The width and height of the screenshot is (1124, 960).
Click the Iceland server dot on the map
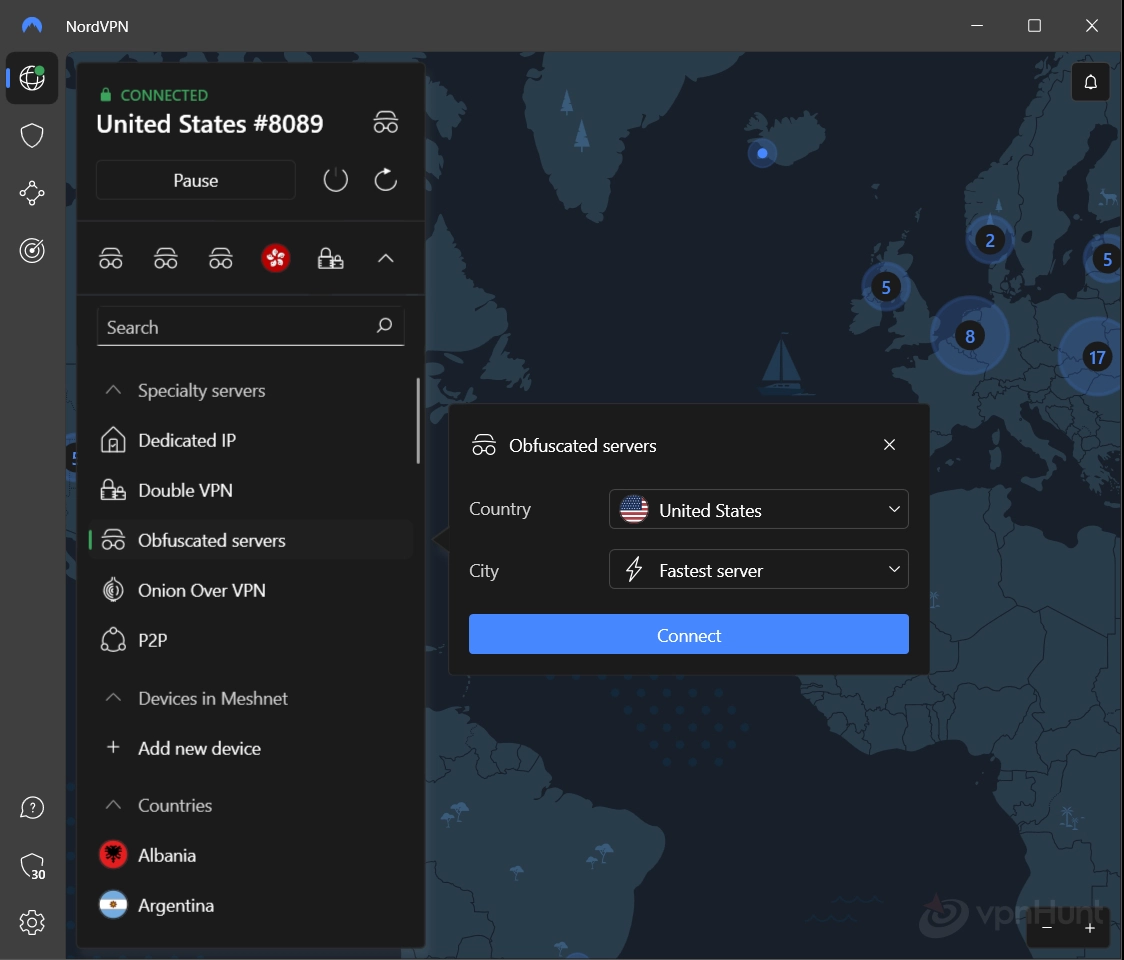point(762,153)
